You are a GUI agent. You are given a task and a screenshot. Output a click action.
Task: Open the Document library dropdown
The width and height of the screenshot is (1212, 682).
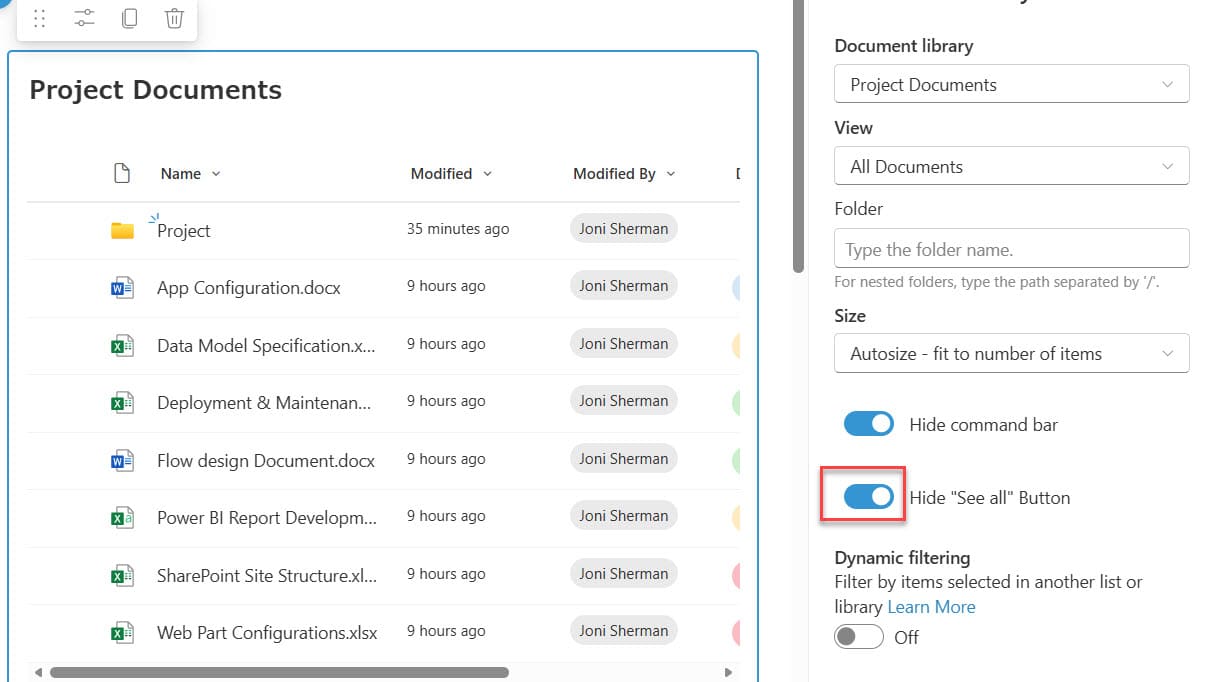coord(1011,84)
